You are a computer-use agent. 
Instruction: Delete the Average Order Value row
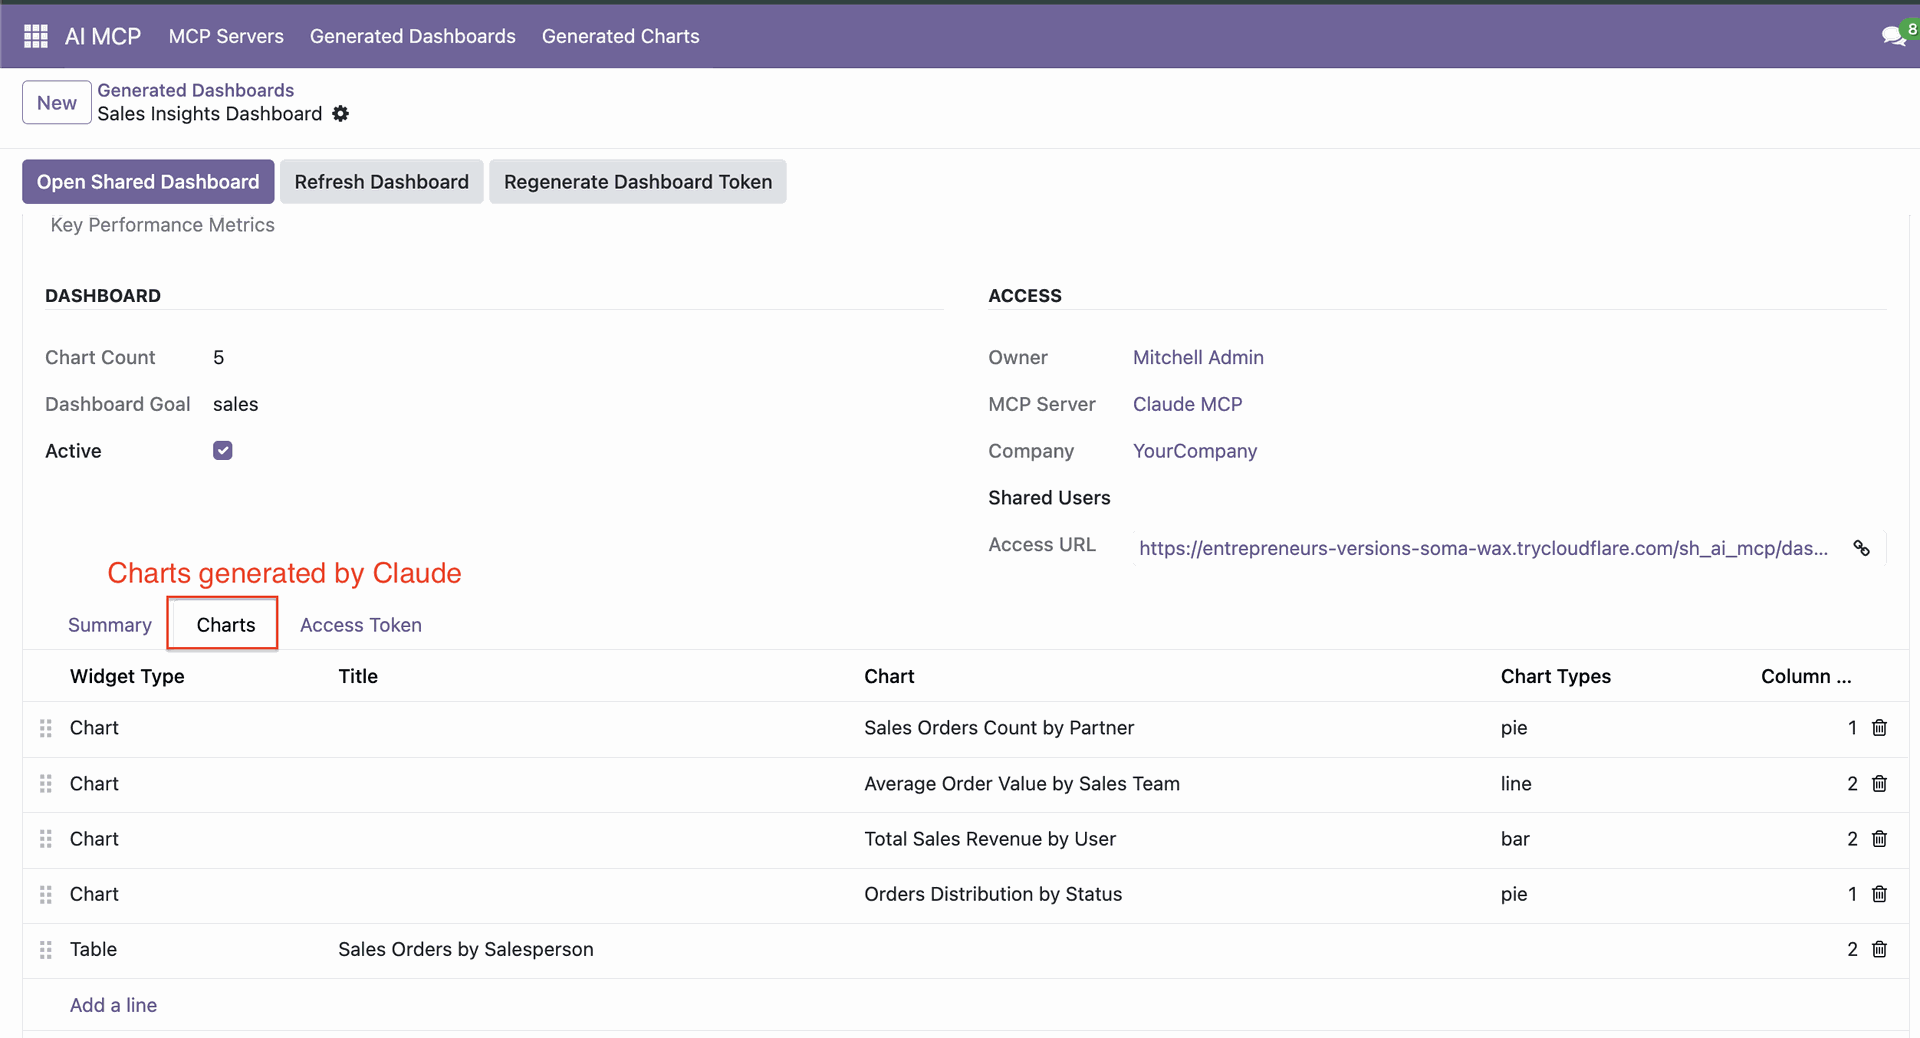(1879, 784)
